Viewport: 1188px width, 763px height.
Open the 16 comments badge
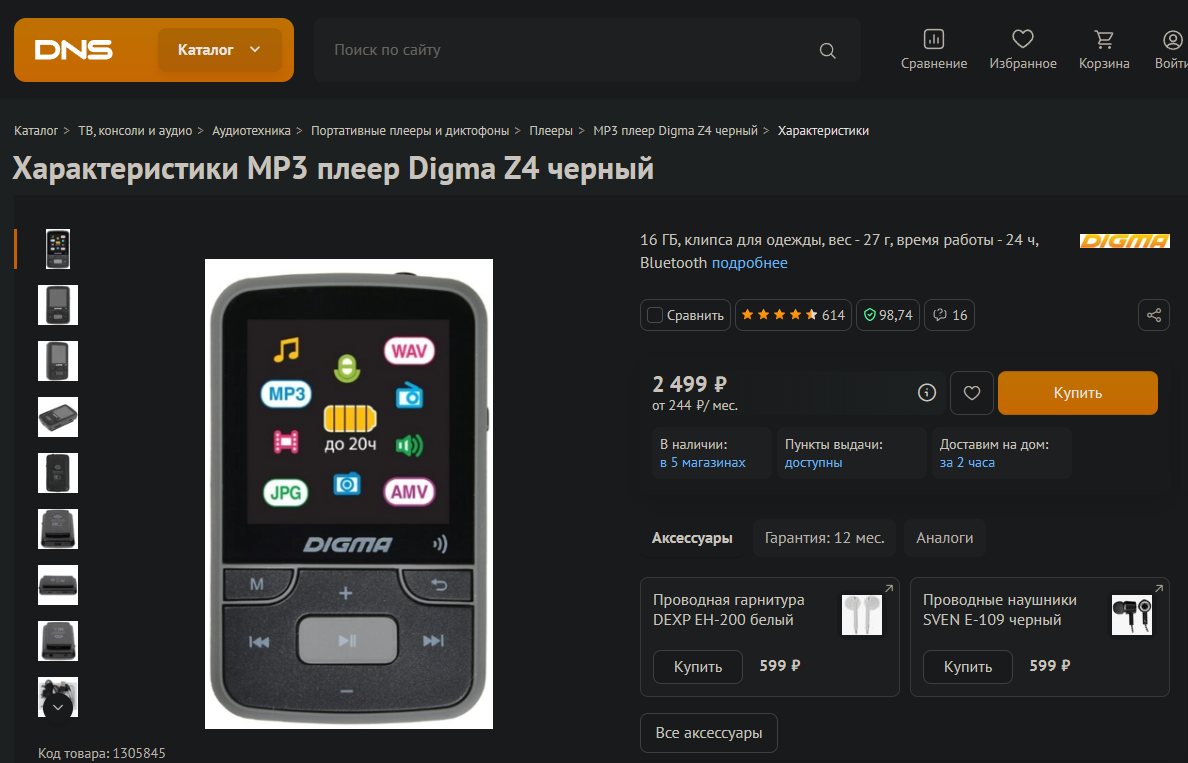click(949, 315)
